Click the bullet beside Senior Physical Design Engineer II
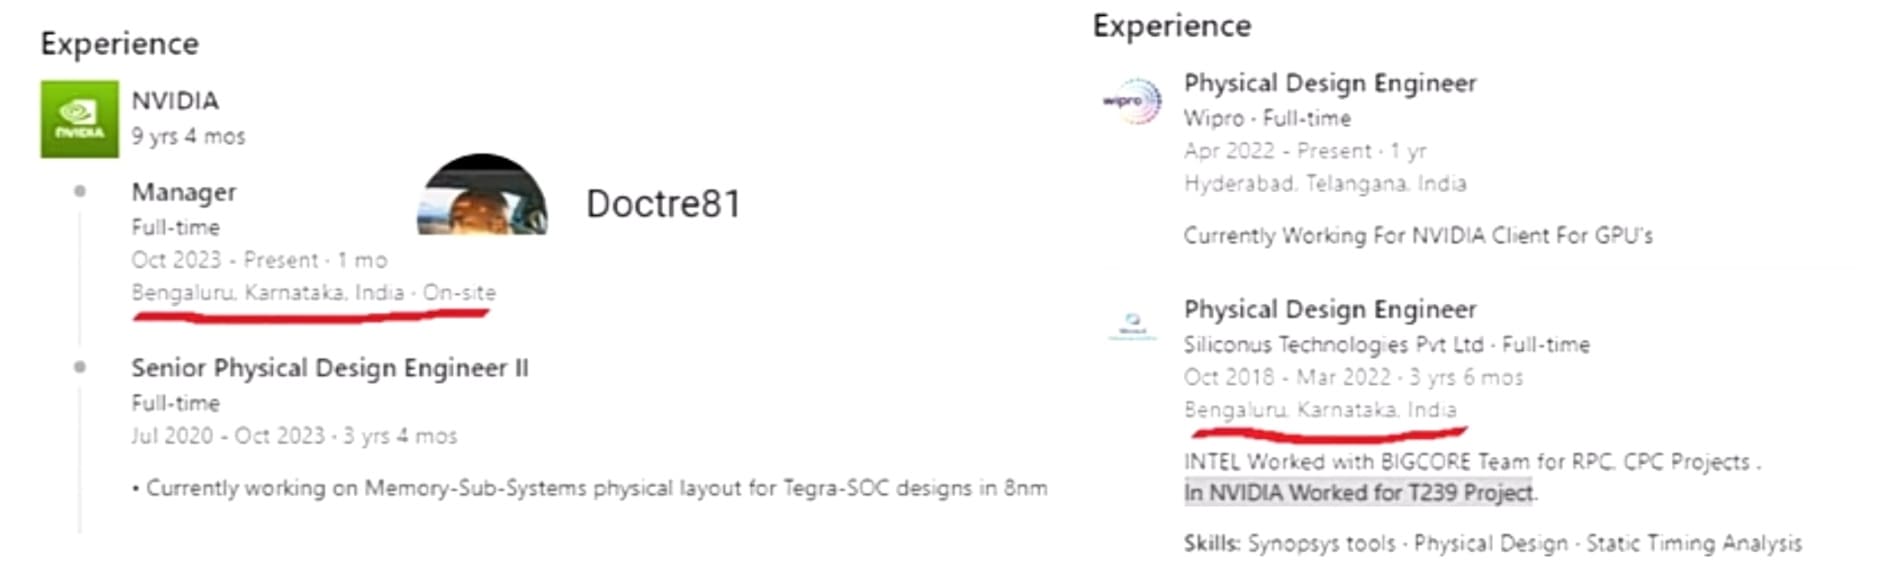 point(80,367)
